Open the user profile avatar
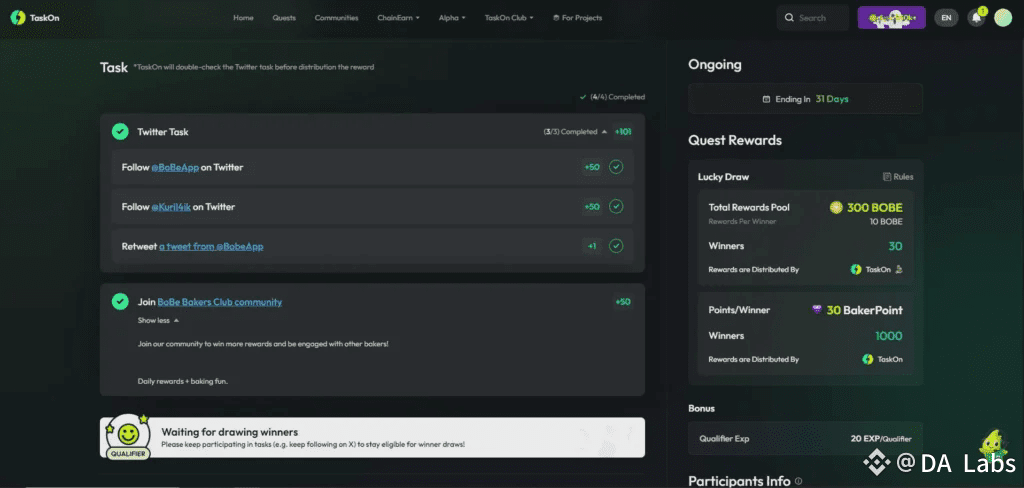1024x488 pixels. click(x=1002, y=18)
